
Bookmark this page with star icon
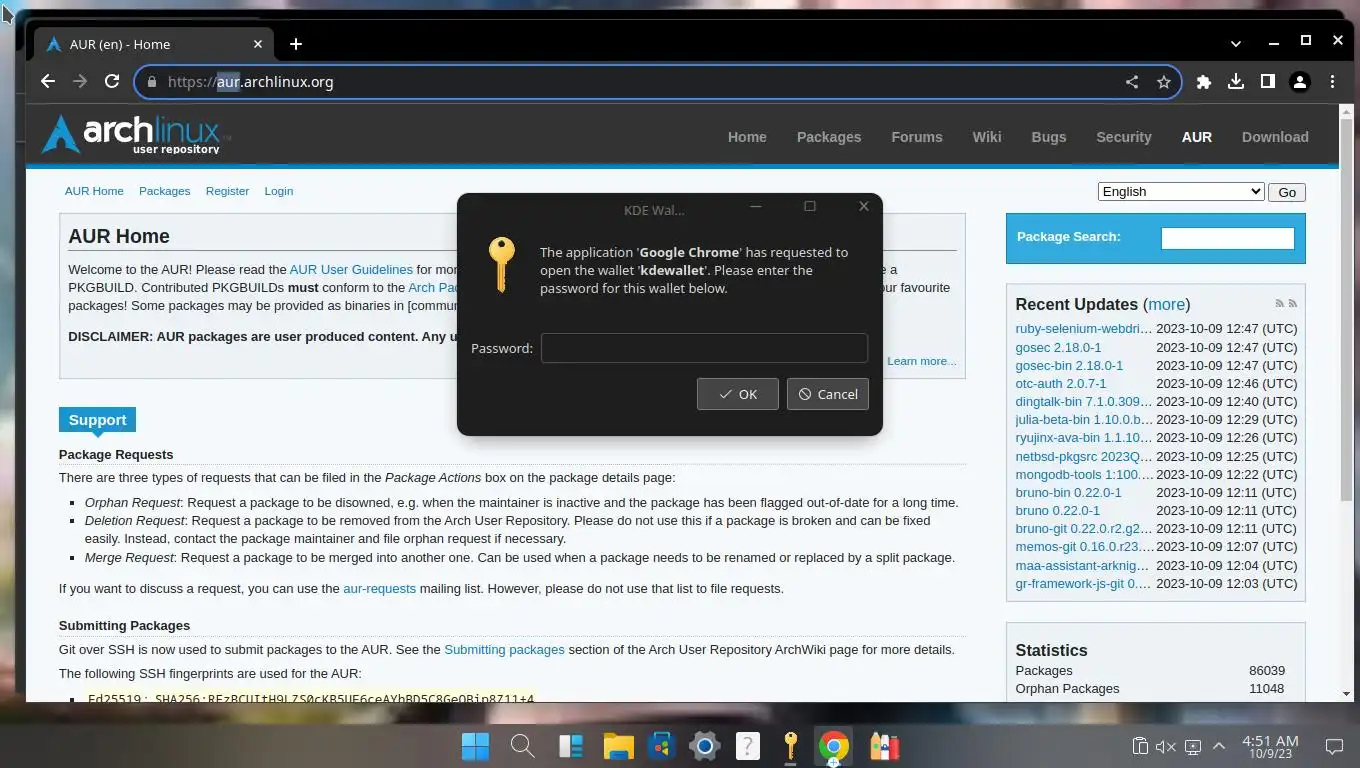tap(1163, 82)
